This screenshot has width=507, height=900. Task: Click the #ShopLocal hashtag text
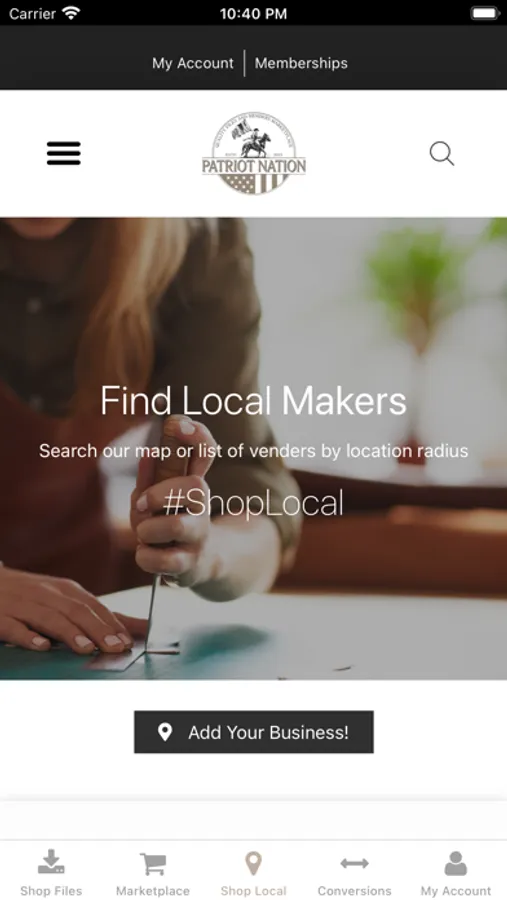click(x=253, y=503)
